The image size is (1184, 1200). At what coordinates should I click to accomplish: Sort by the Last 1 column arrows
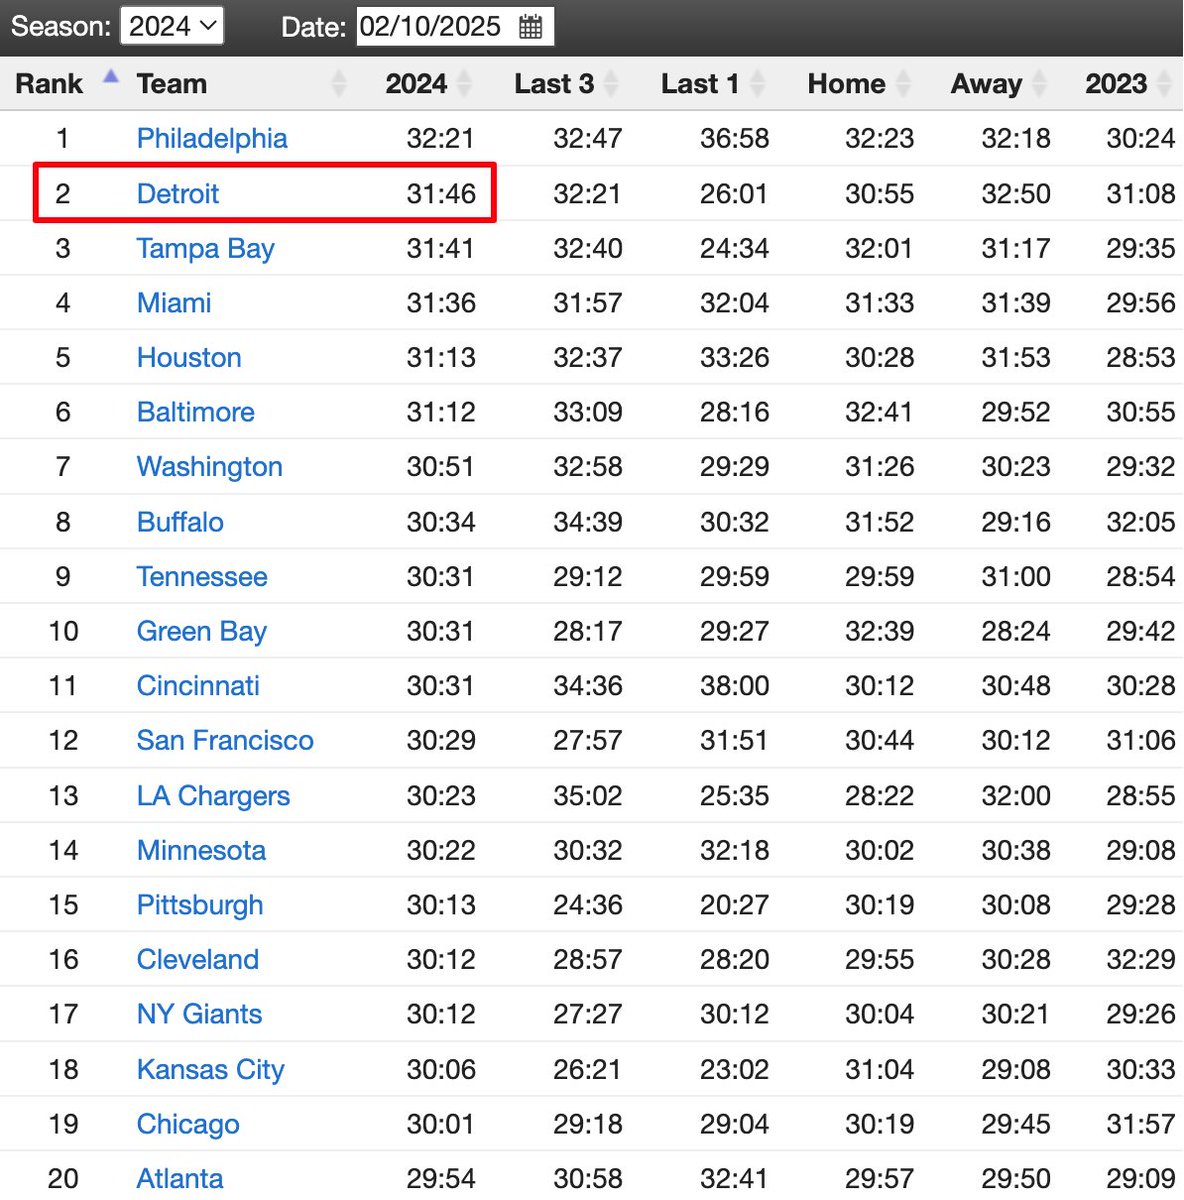tap(758, 84)
